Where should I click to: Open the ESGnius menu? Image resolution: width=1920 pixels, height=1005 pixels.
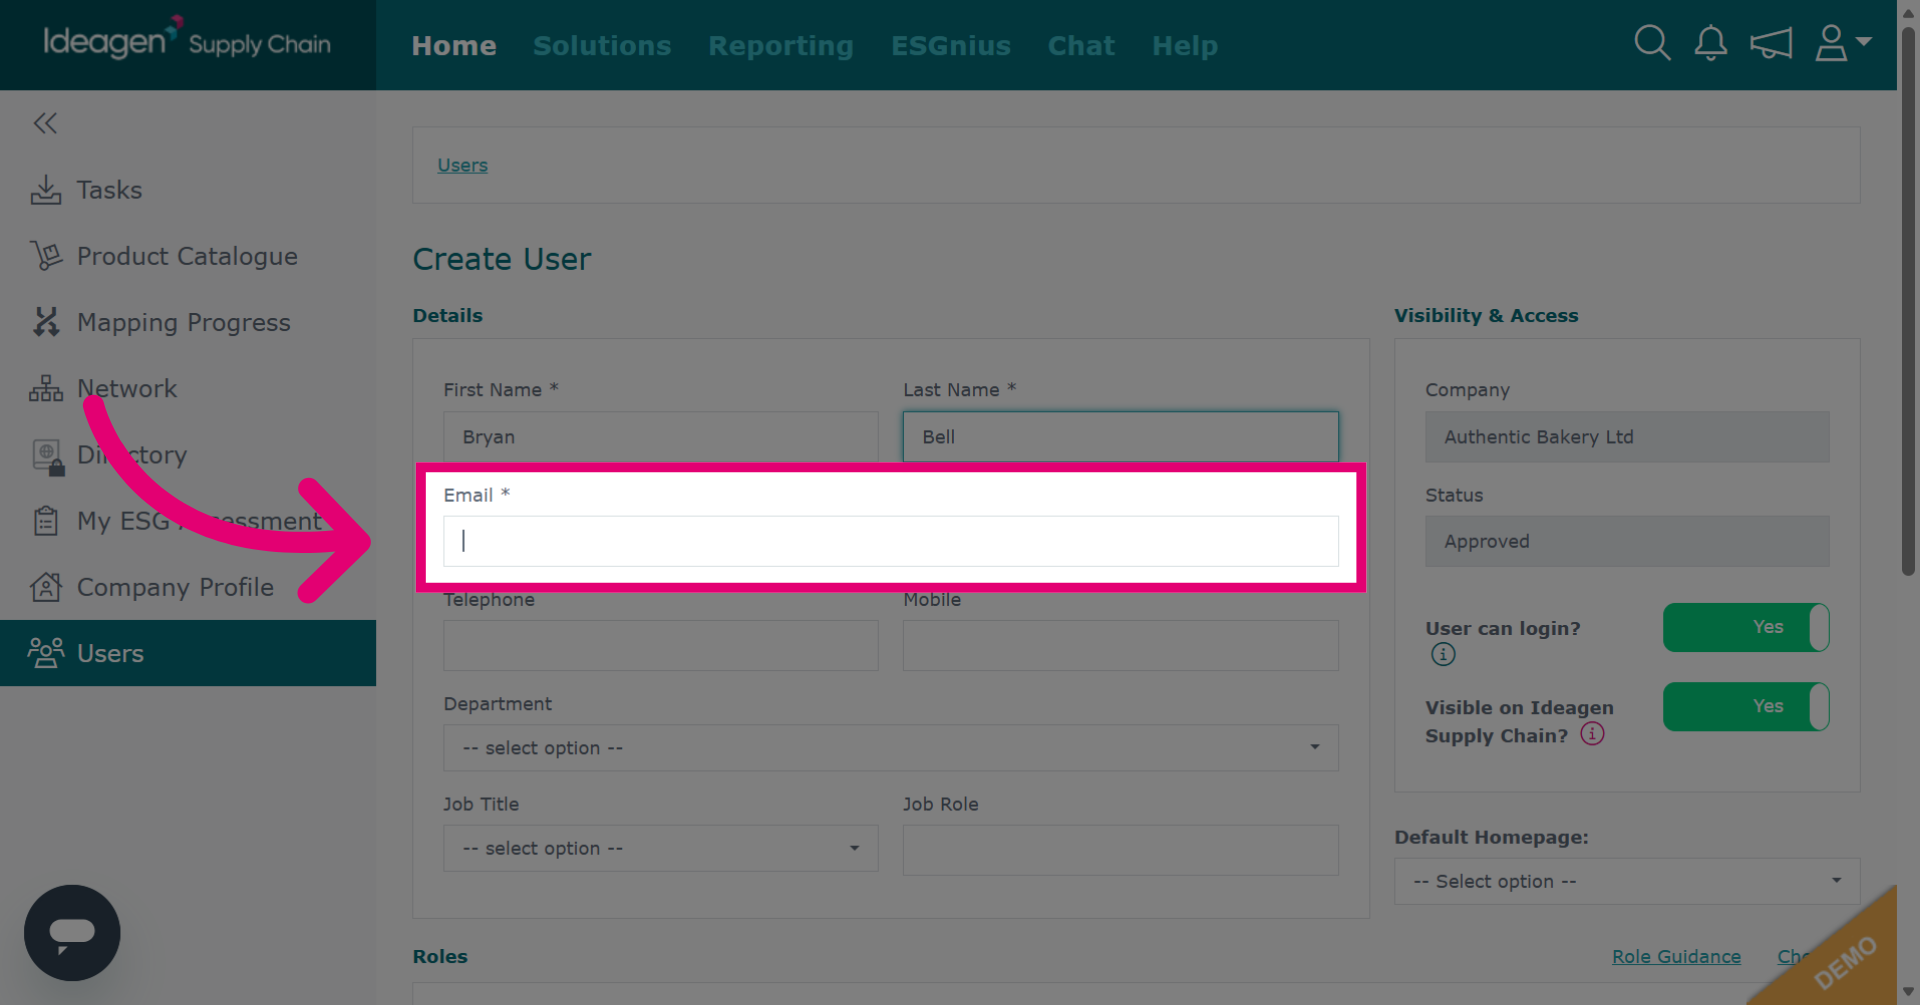pos(951,46)
